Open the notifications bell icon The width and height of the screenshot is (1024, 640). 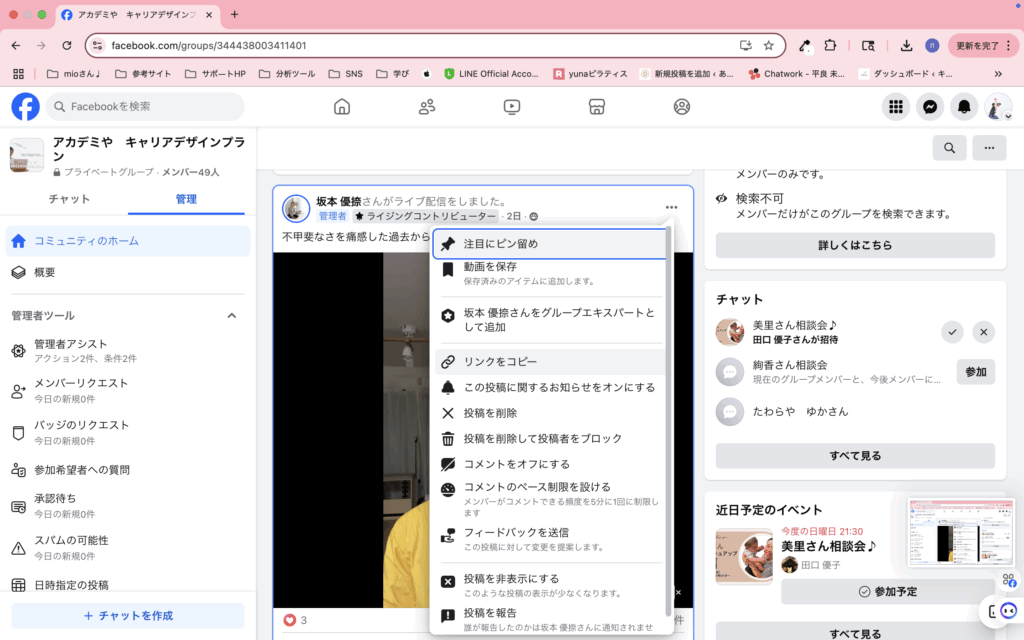point(963,106)
